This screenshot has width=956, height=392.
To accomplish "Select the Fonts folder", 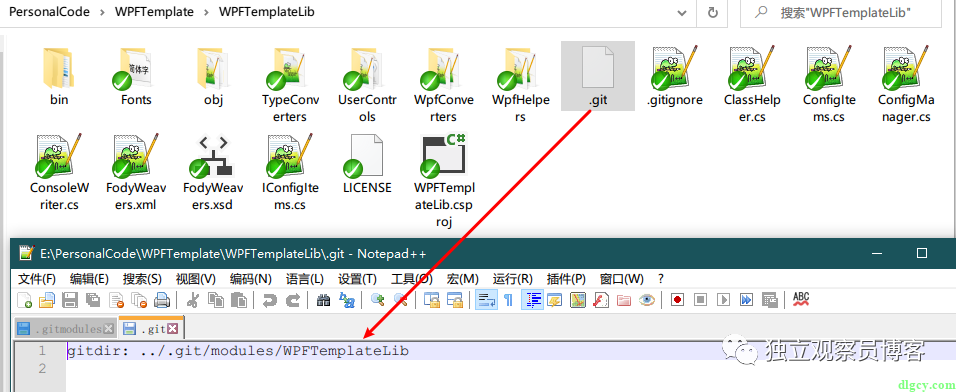I will coord(136,76).
